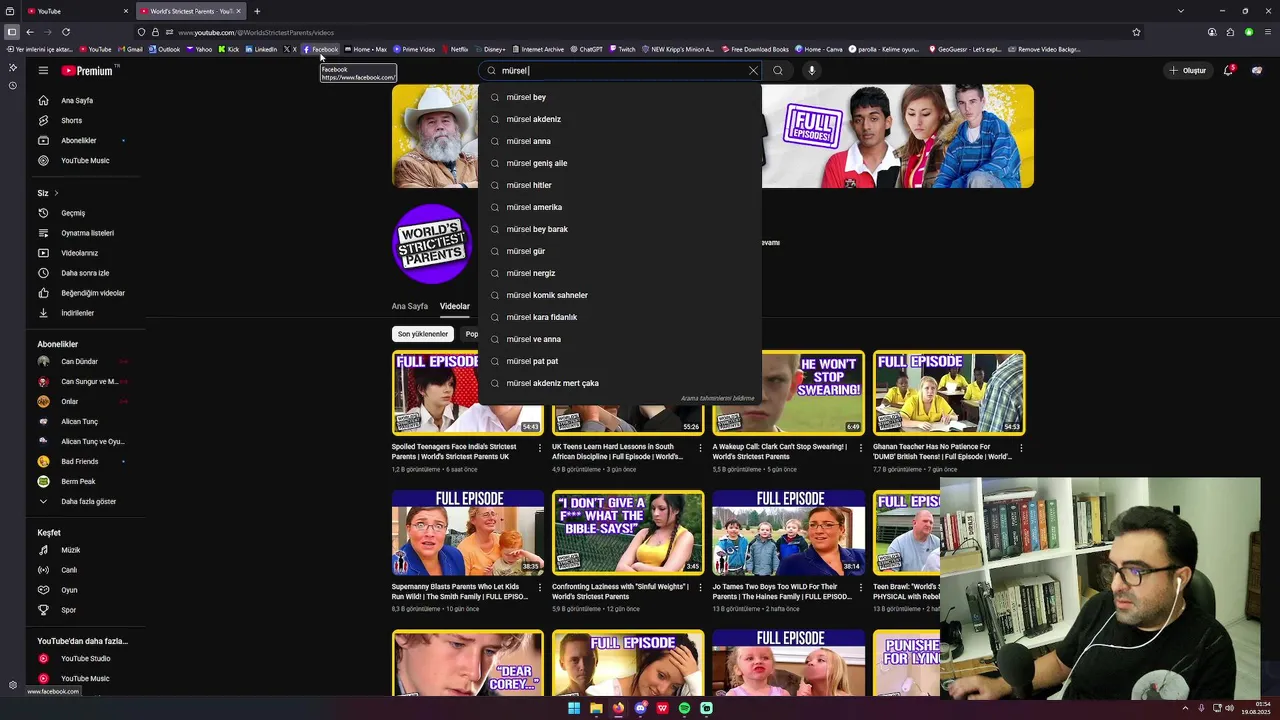Reload the page in browser toolbar
This screenshot has height=720, width=1280.
[x=66, y=32]
